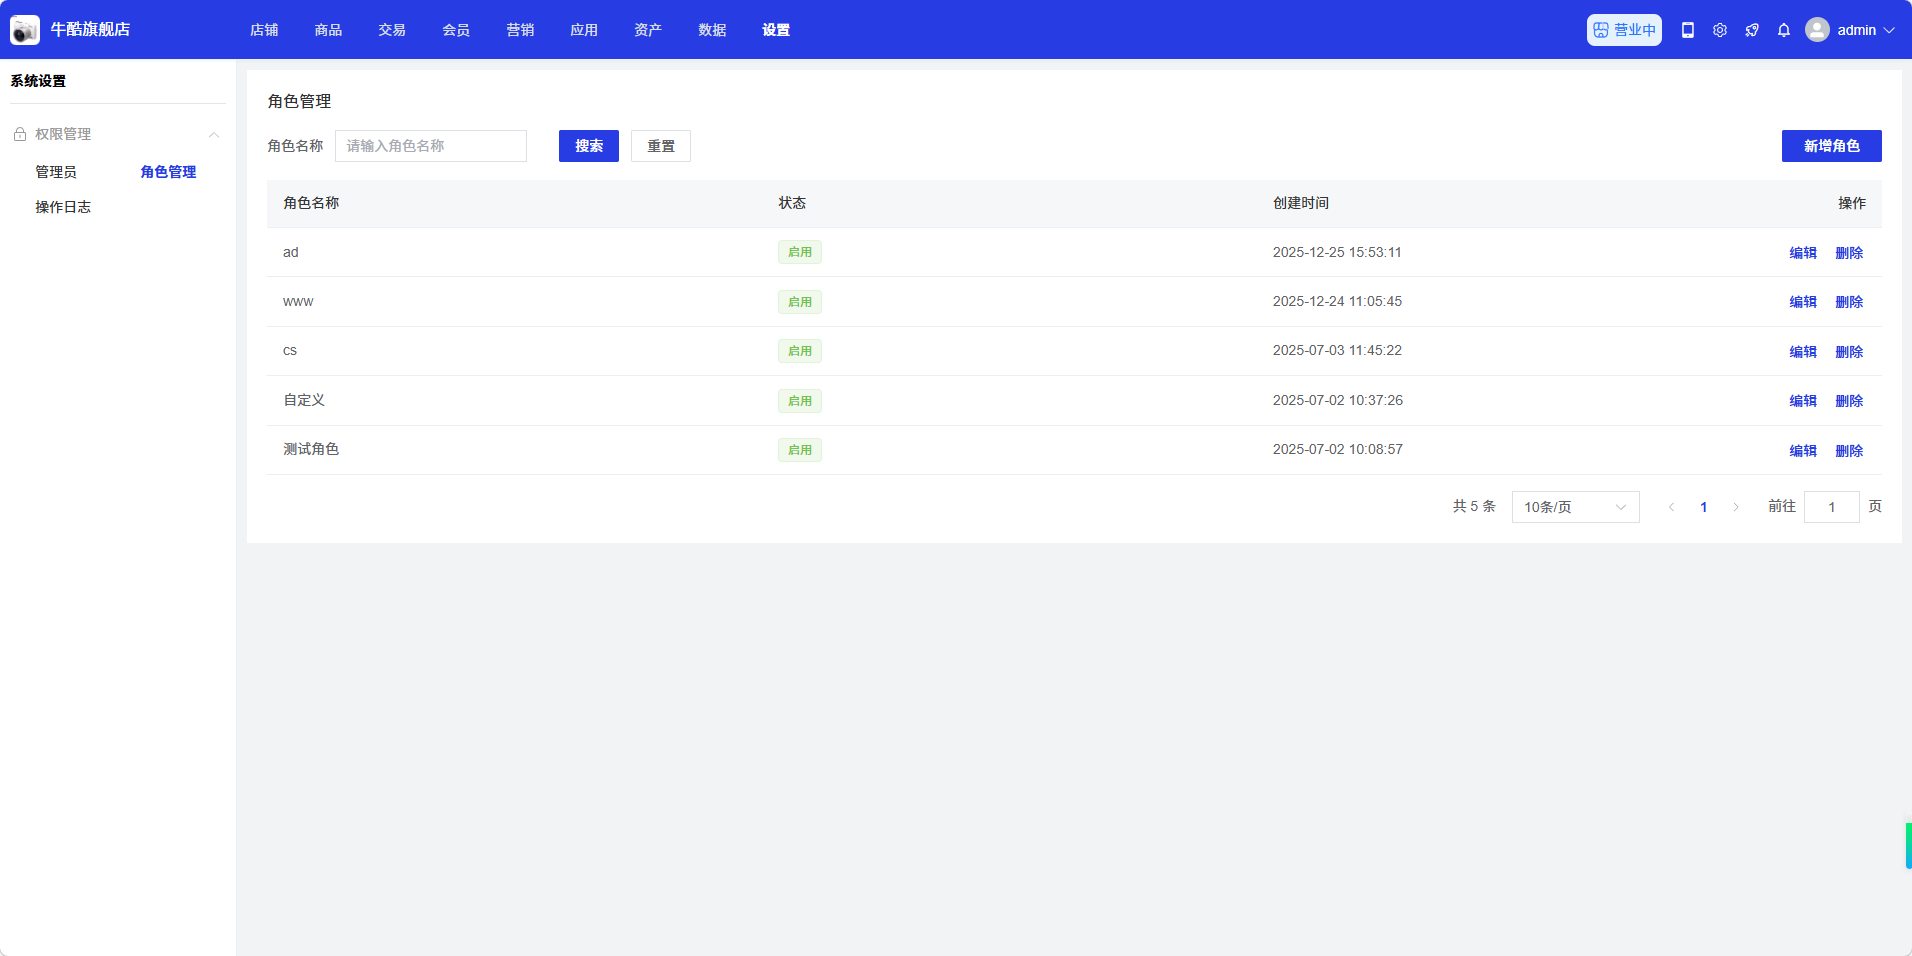The height and width of the screenshot is (956, 1912).
Task: Expand the admin account dropdown arrow
Action: (x=1889, y=30)
